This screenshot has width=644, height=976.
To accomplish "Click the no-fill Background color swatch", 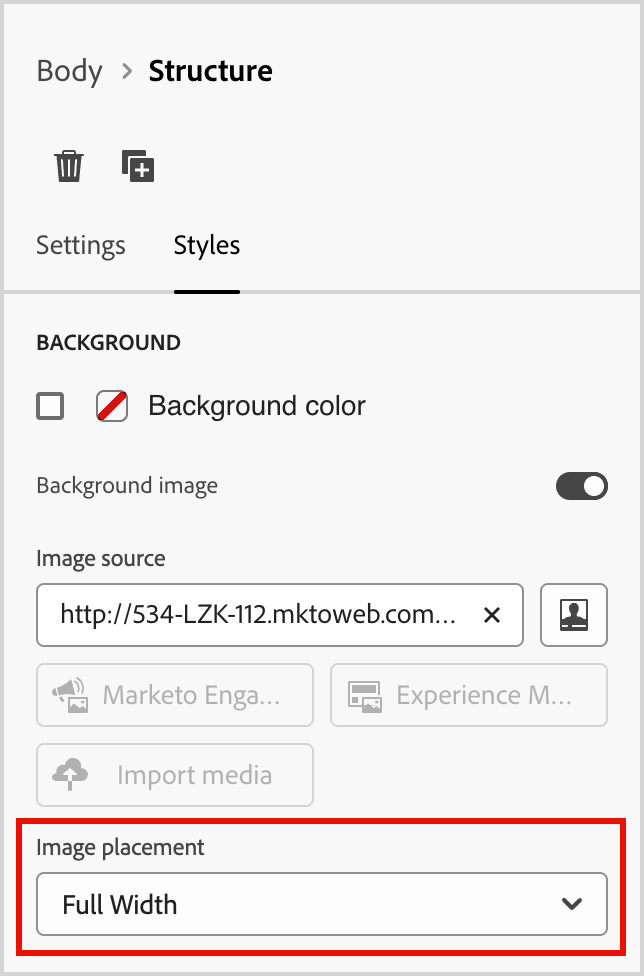I will click(x=112, y=406).
